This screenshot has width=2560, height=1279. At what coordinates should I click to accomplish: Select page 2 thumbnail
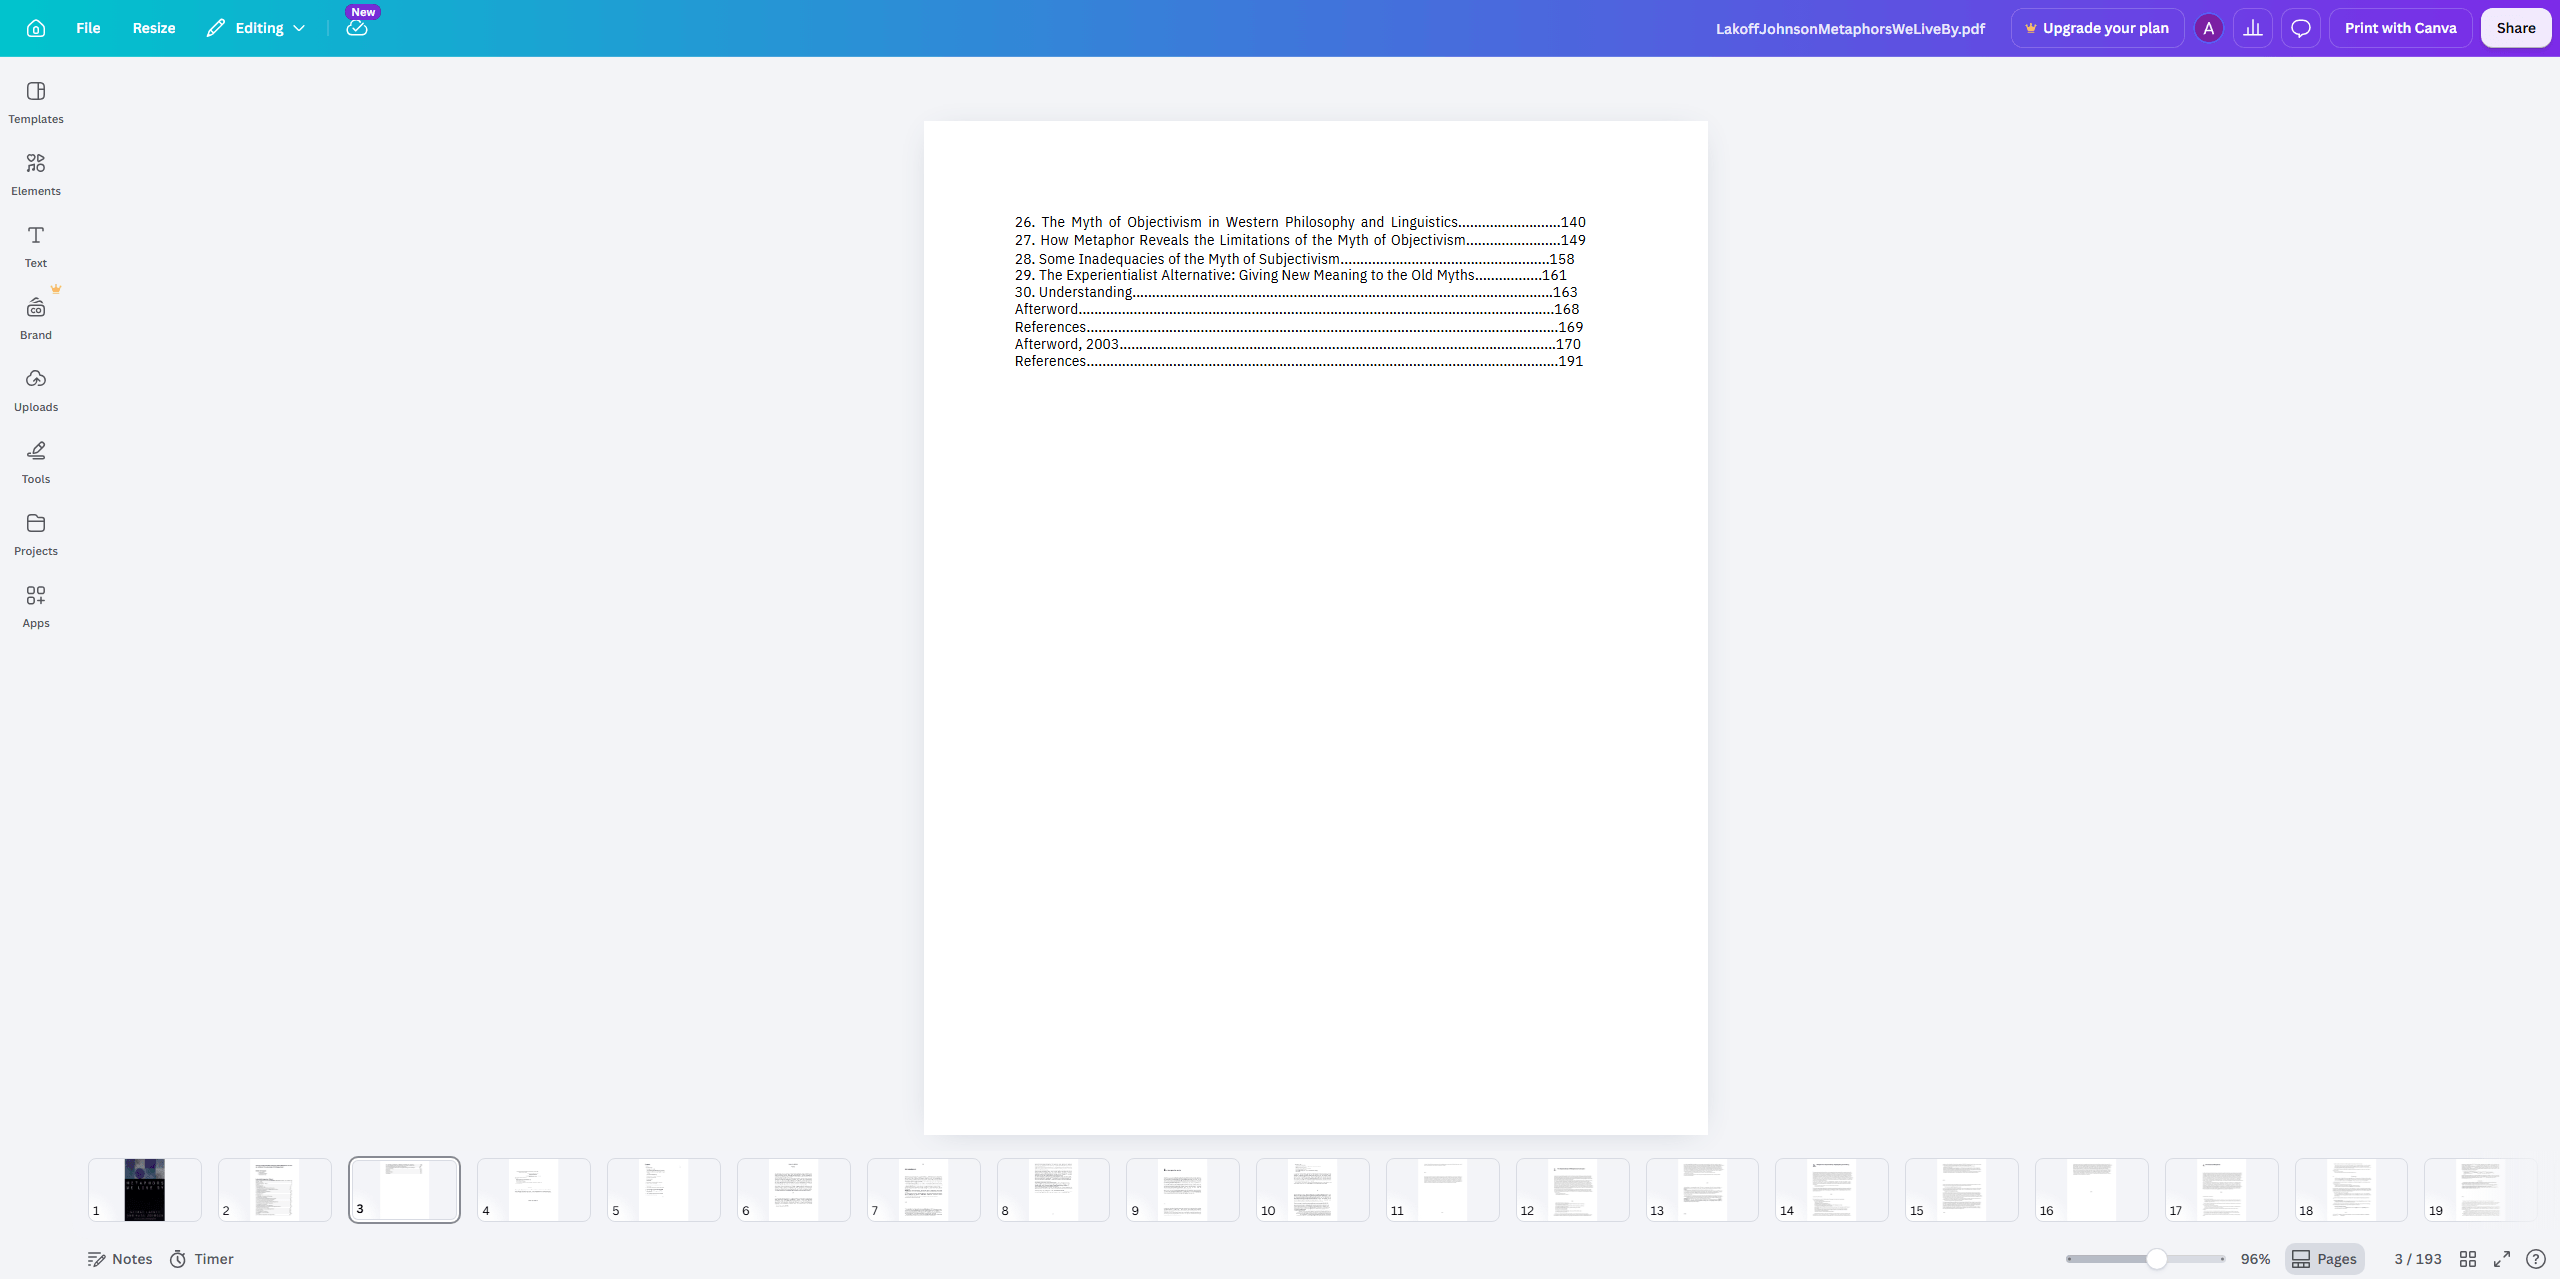275,1190
